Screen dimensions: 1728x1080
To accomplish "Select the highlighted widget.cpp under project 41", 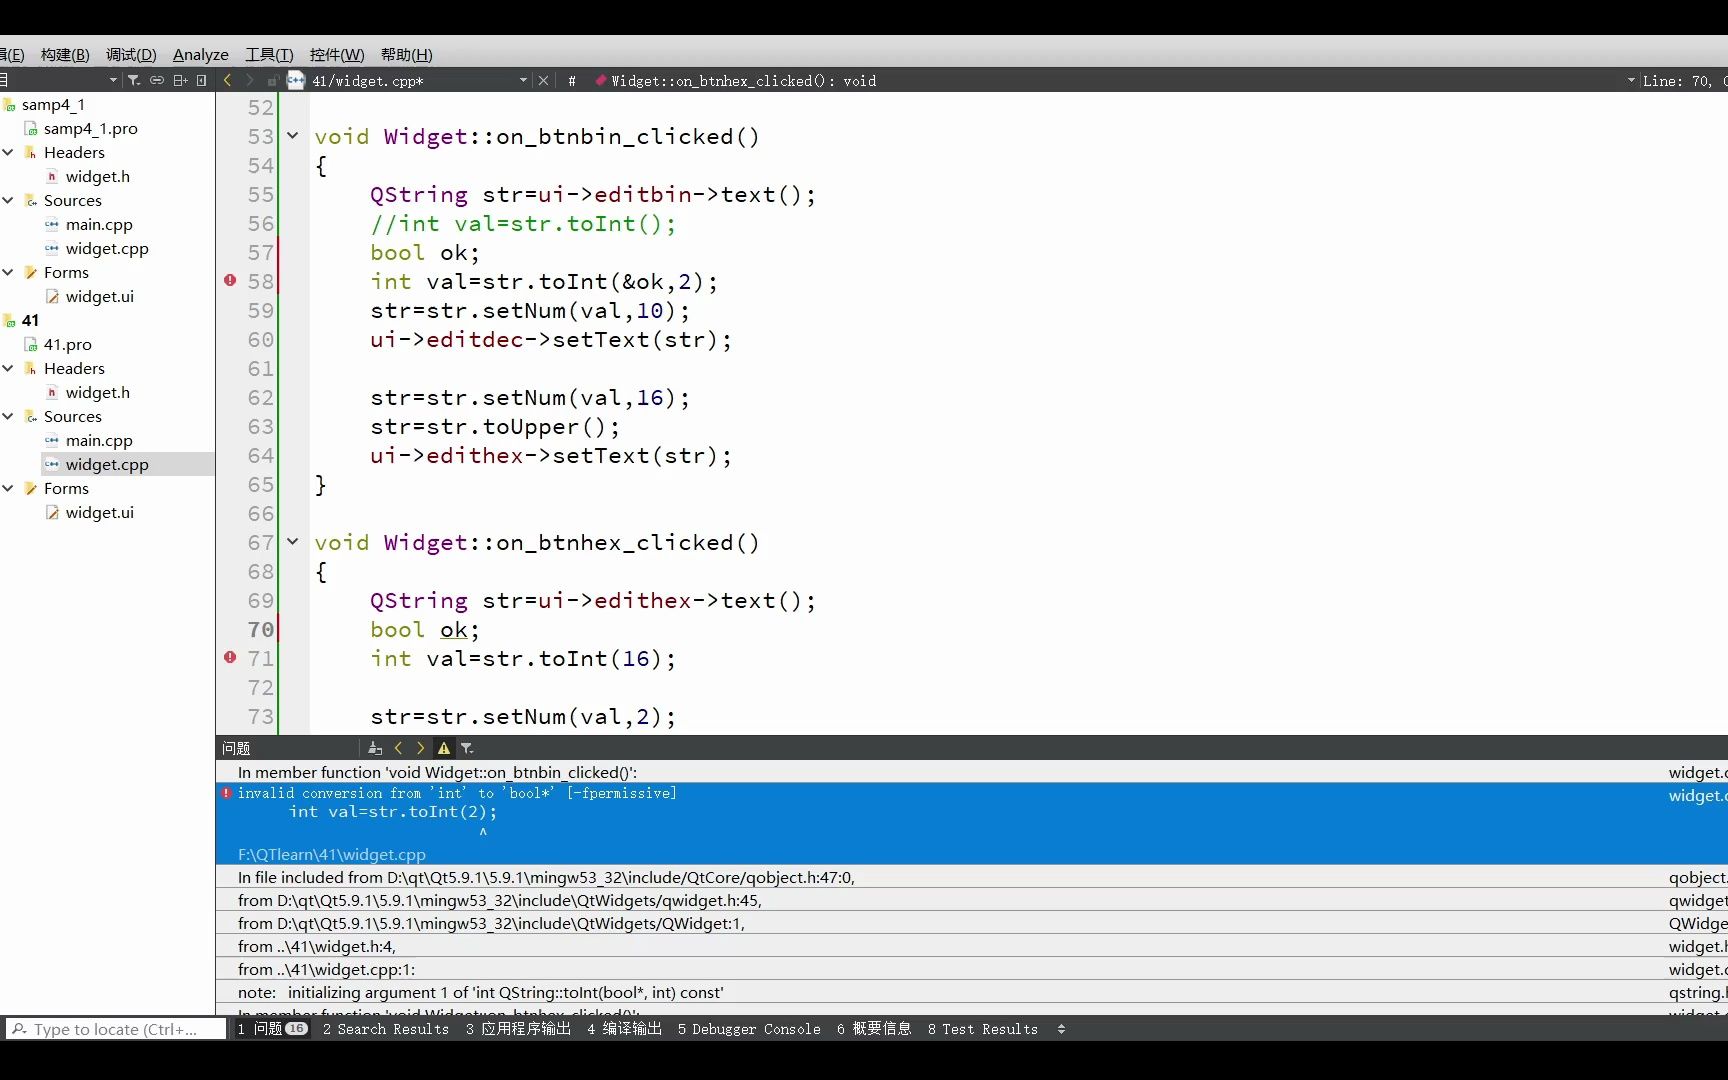I will pyautogui.click(x=107, y=464).
